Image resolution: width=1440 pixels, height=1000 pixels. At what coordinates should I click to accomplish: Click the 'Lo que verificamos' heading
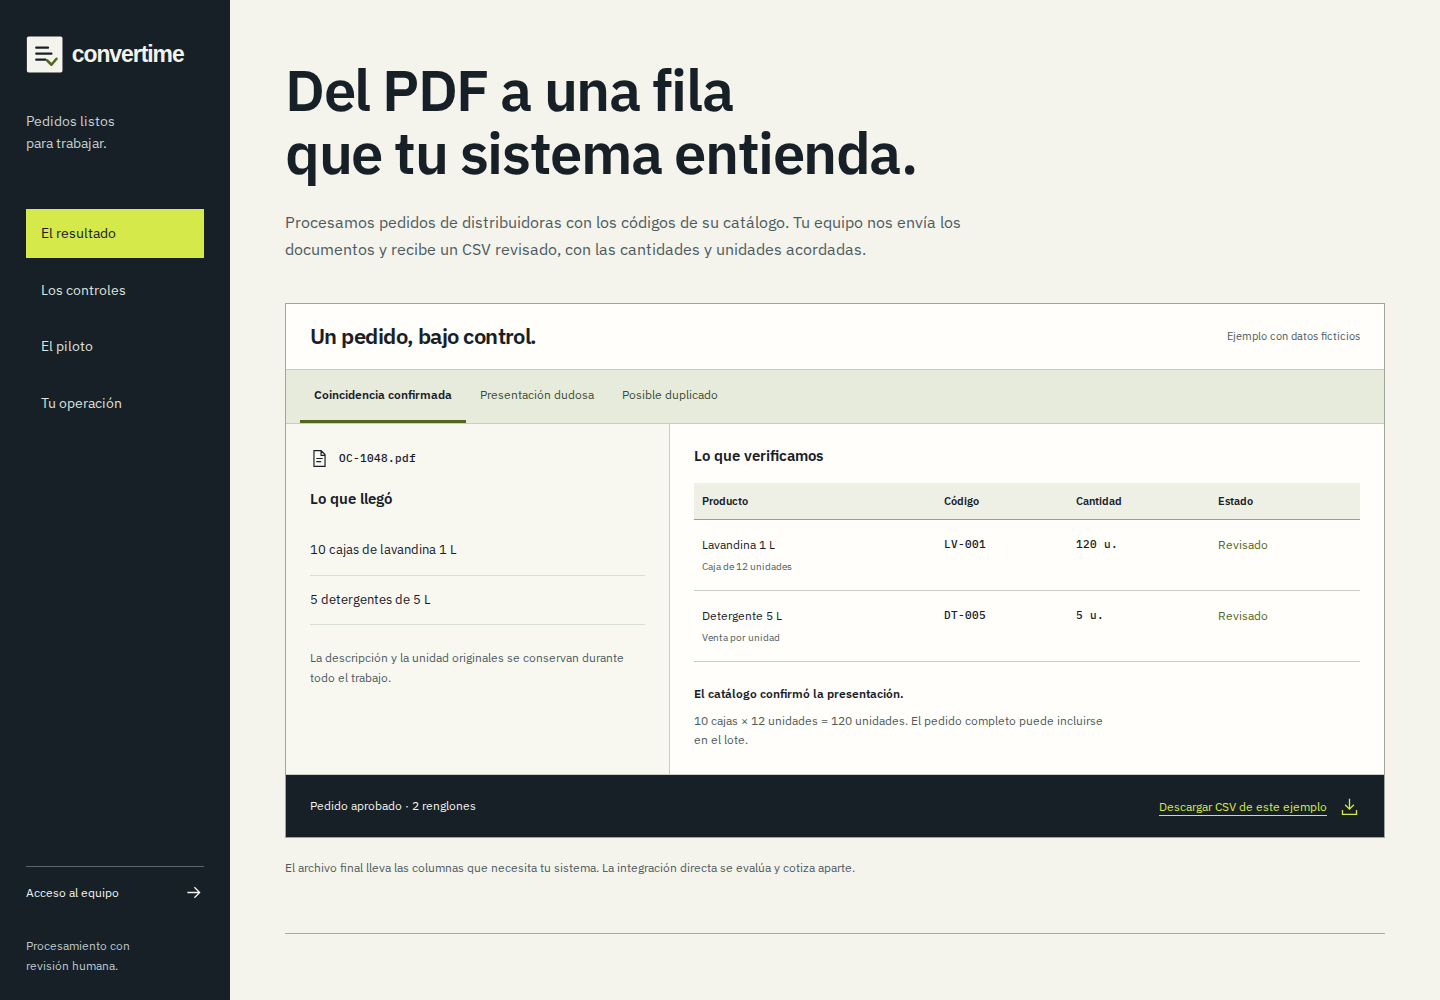pos(759,456)
